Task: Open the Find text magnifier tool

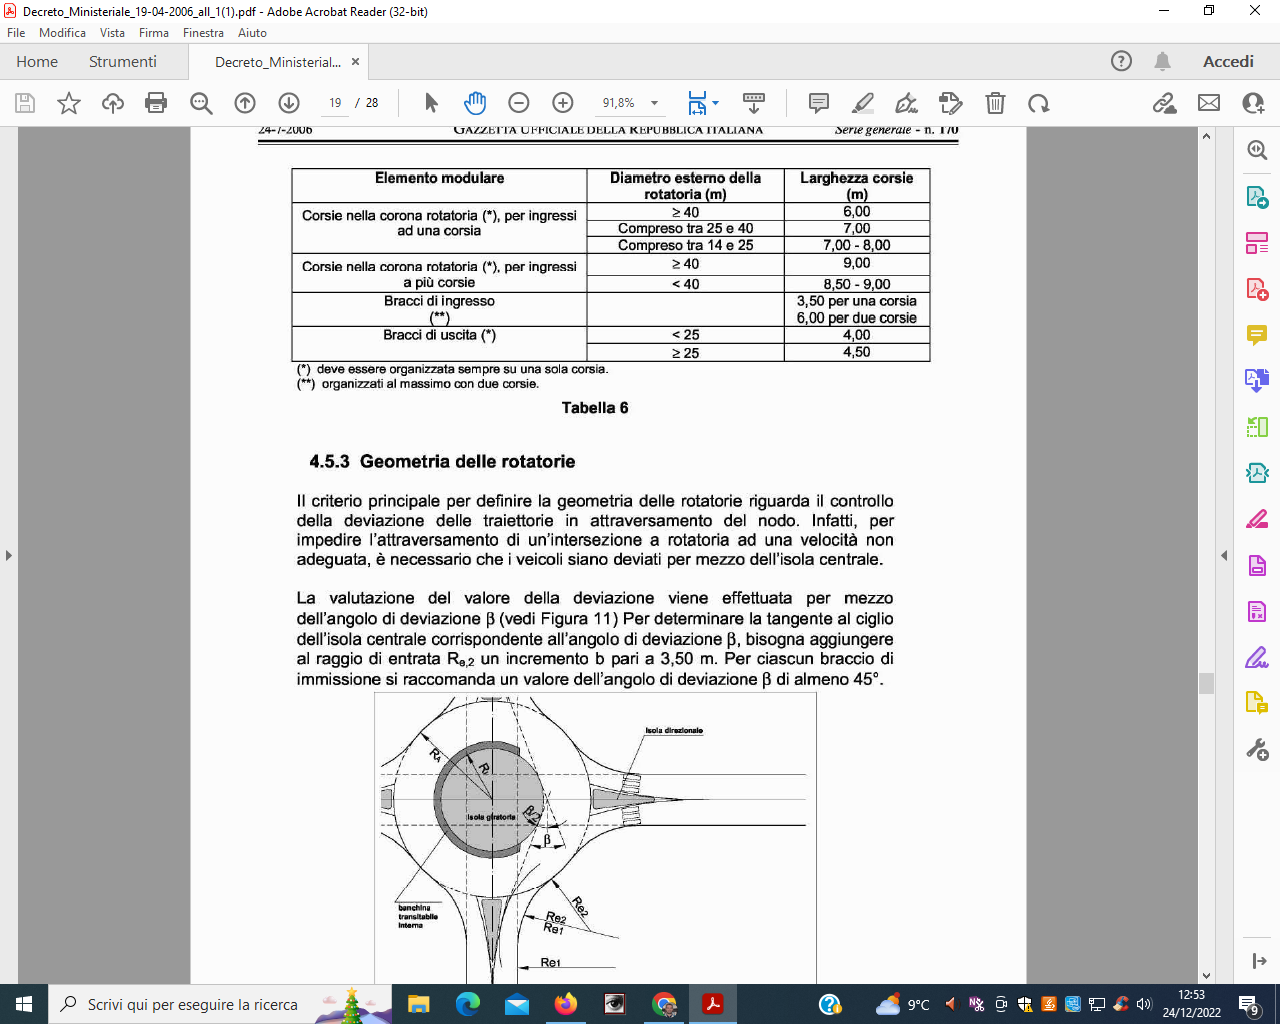Action: 201,103
